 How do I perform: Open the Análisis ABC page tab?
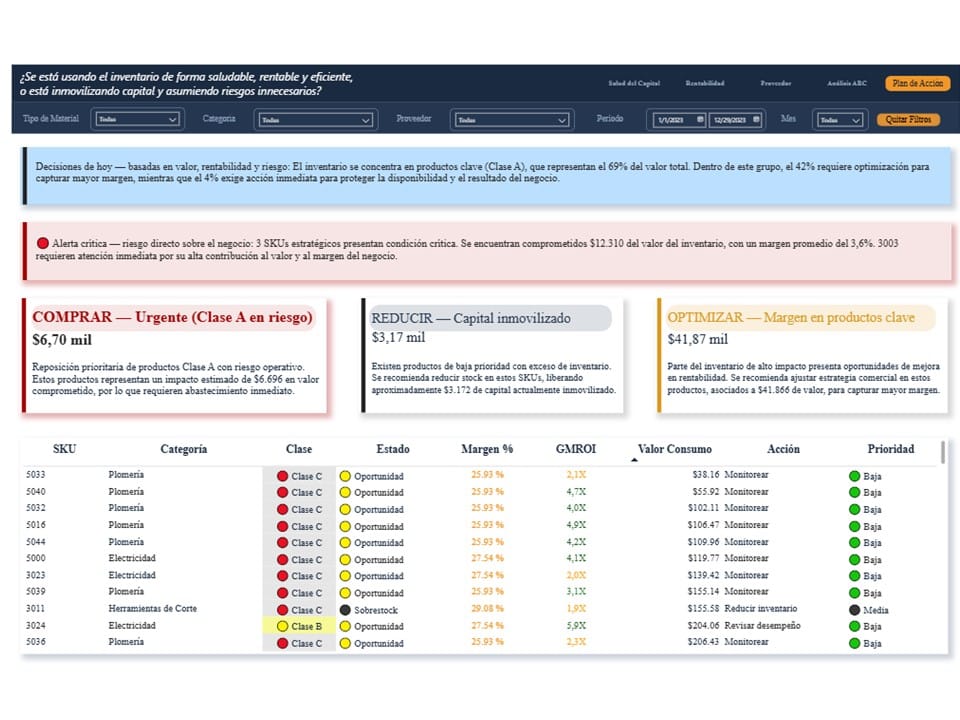[847, 83]
